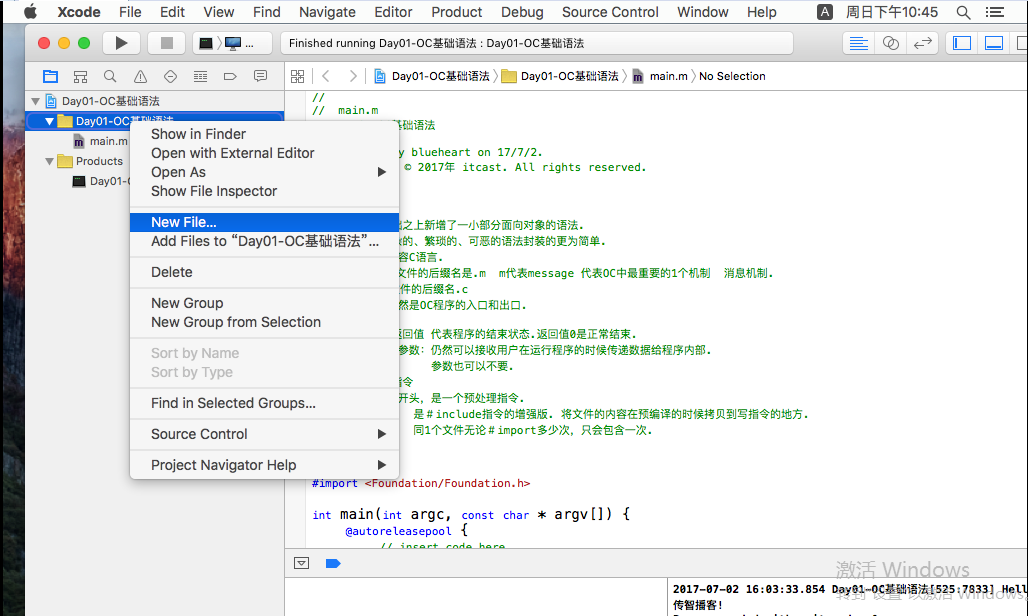The image size is (1028, 616).
Task: Go forward in editor history
Action: pos(353,77)
